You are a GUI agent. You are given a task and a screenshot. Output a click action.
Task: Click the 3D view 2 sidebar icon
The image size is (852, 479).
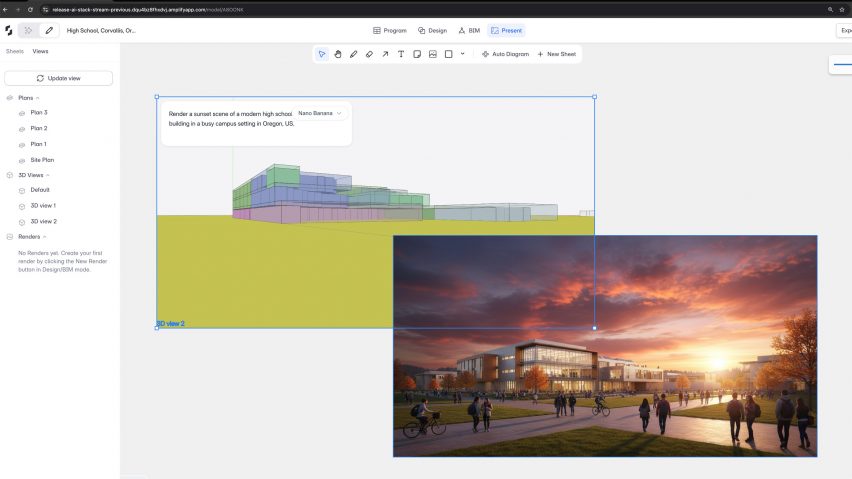point(22,222)
